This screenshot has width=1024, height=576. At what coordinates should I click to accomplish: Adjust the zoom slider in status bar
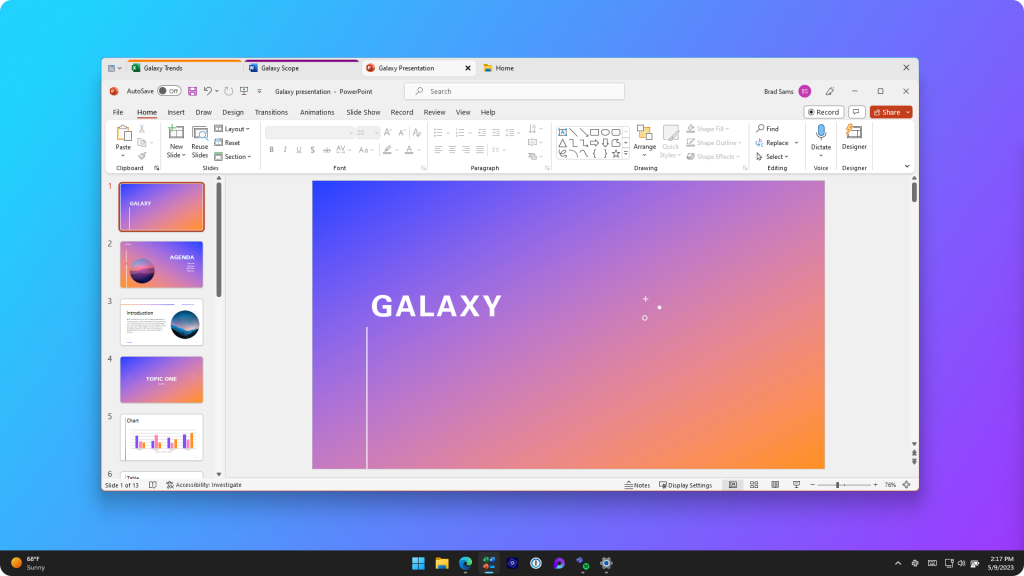pyautogui.click(x=838, y=485)
